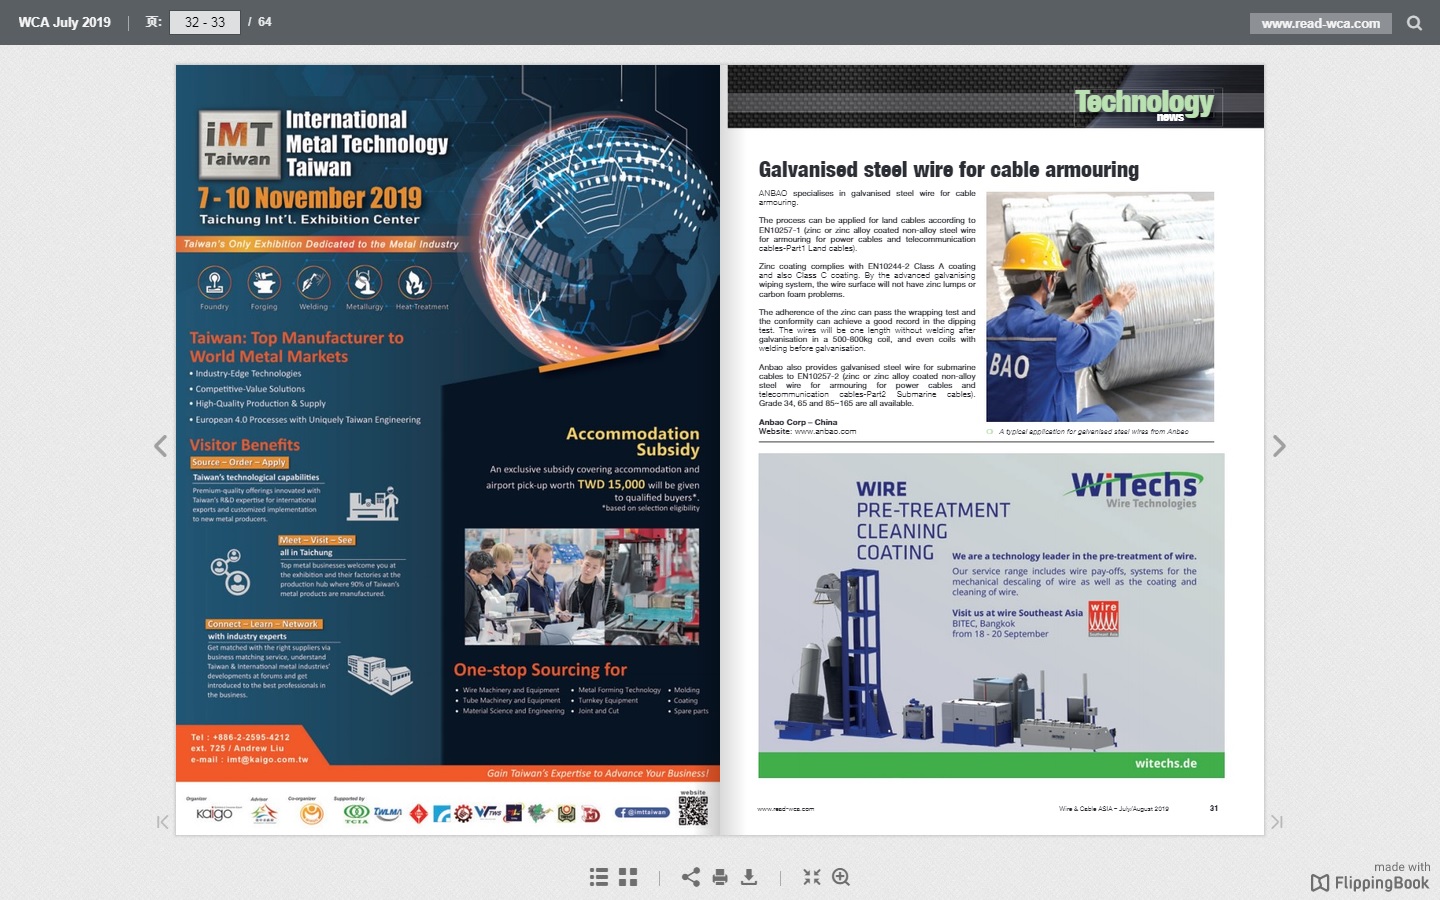
Task: Click the 'Accommodation Subsidy' heading
Action: pyautogui.click(x=633, y=441)
